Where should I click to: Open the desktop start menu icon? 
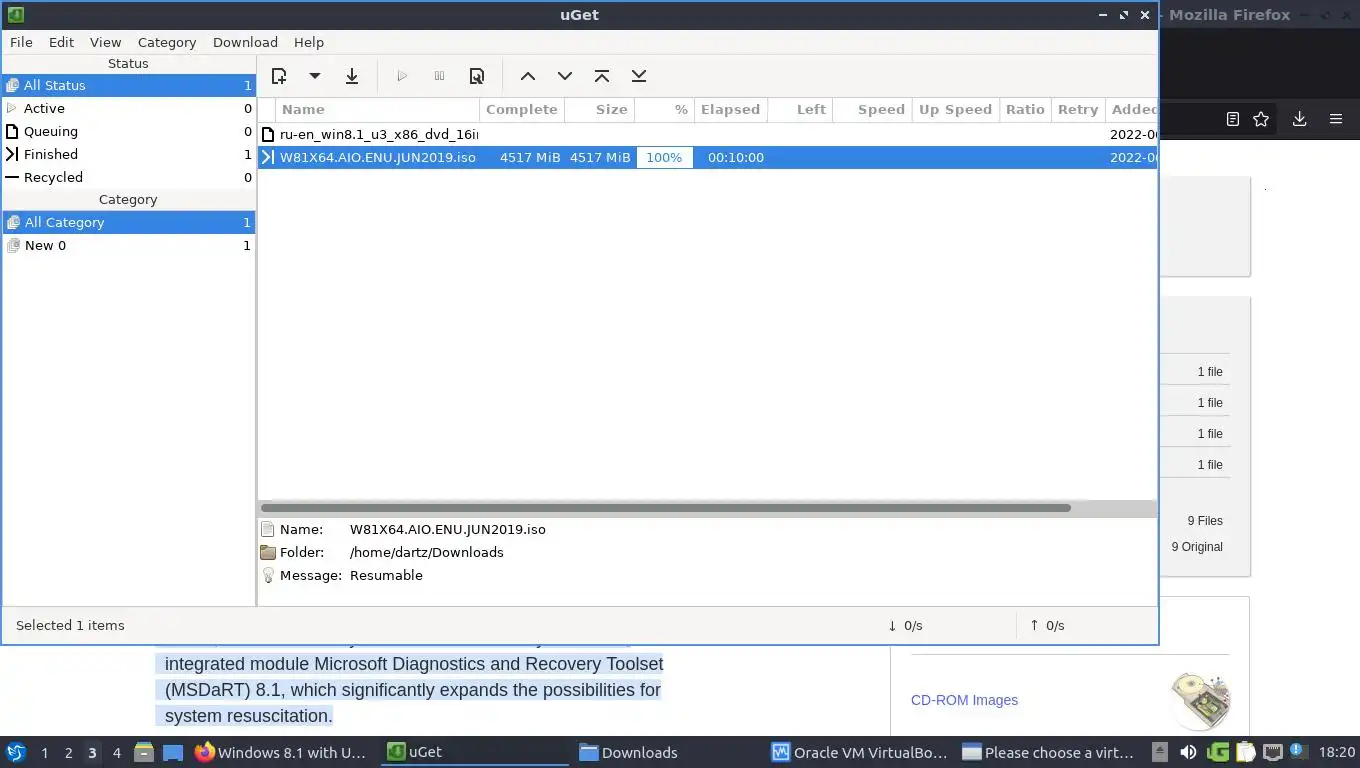click(16, 752)
